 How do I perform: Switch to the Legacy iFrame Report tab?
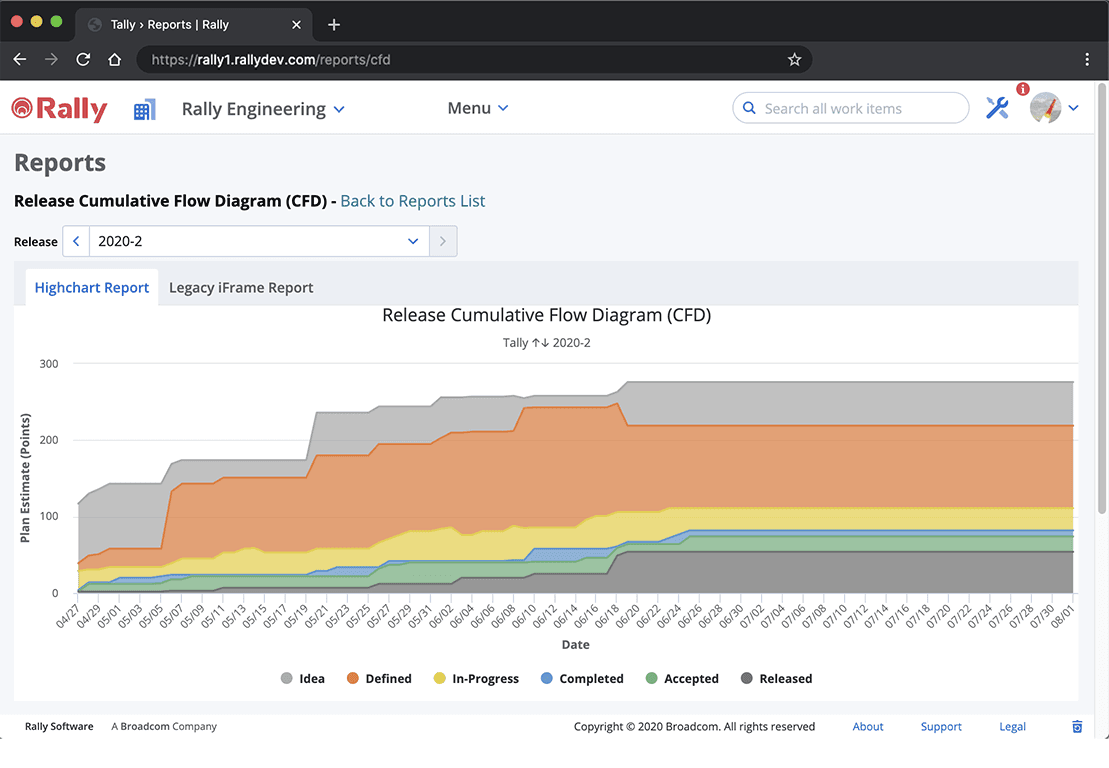(241, 288)
